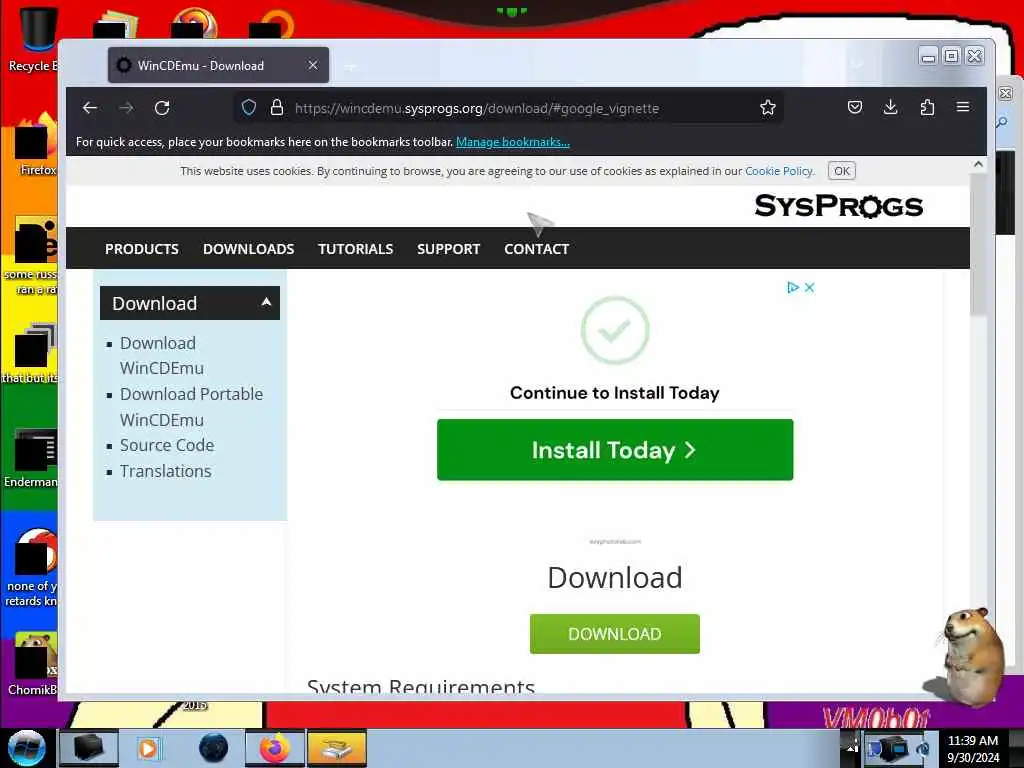Open the Download WinCDEmu sidebar link
Screen dimensions: 1024x768
tap(161, 355)
